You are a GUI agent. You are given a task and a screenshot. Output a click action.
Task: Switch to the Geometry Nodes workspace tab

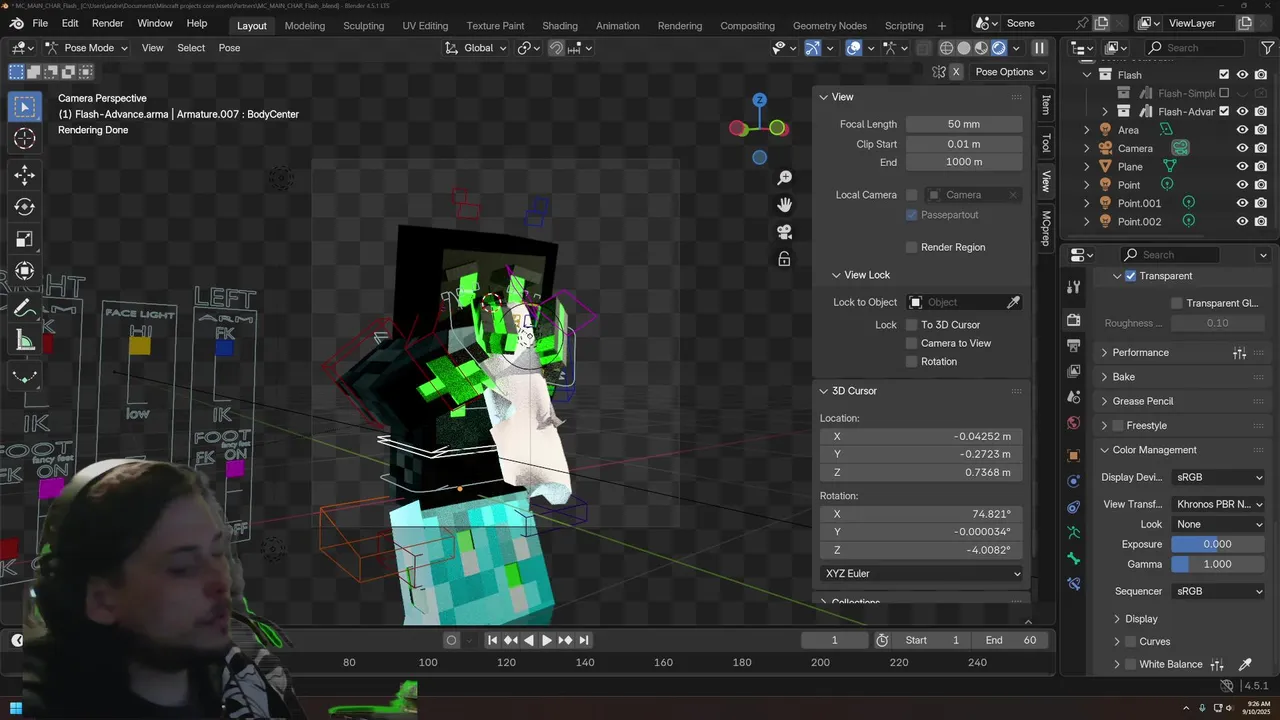[829, 25]
